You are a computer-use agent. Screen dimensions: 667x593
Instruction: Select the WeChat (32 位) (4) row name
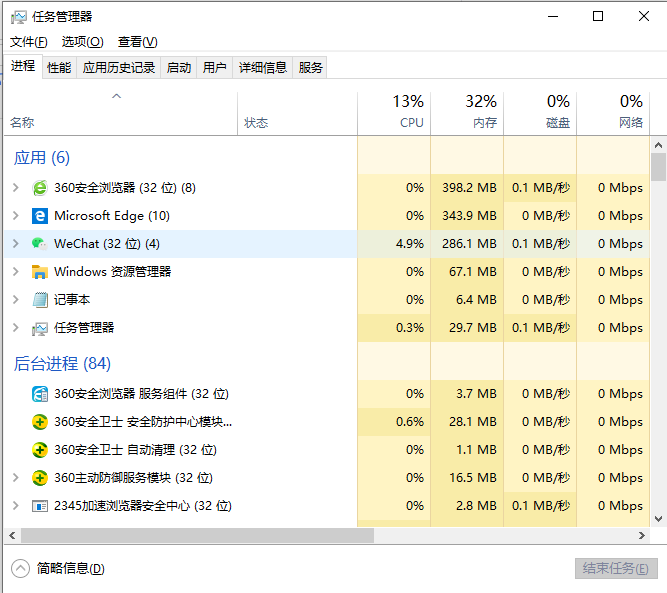point(107,244)
